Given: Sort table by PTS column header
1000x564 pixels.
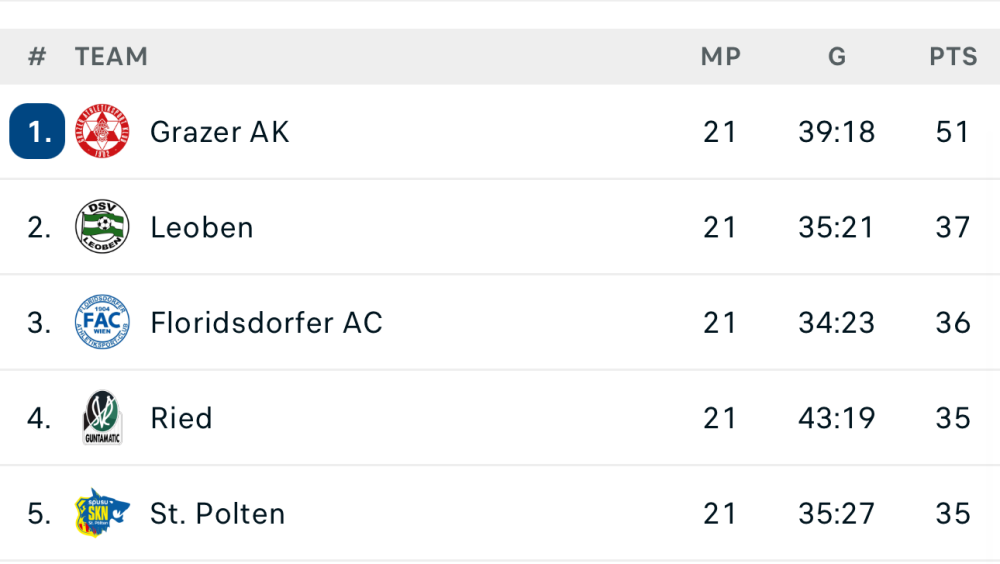Looking at the screenshot, I should click(953, 57).
